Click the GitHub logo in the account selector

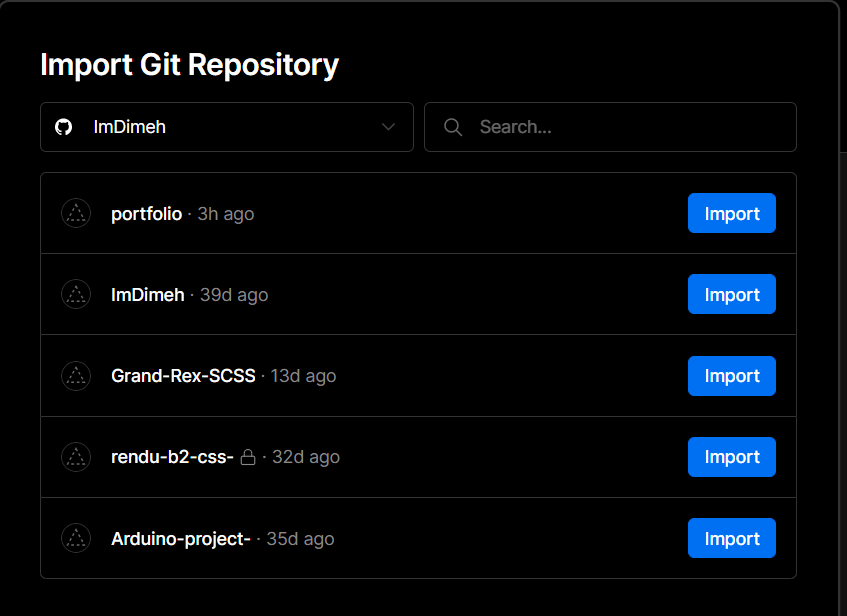coord(64,127)
